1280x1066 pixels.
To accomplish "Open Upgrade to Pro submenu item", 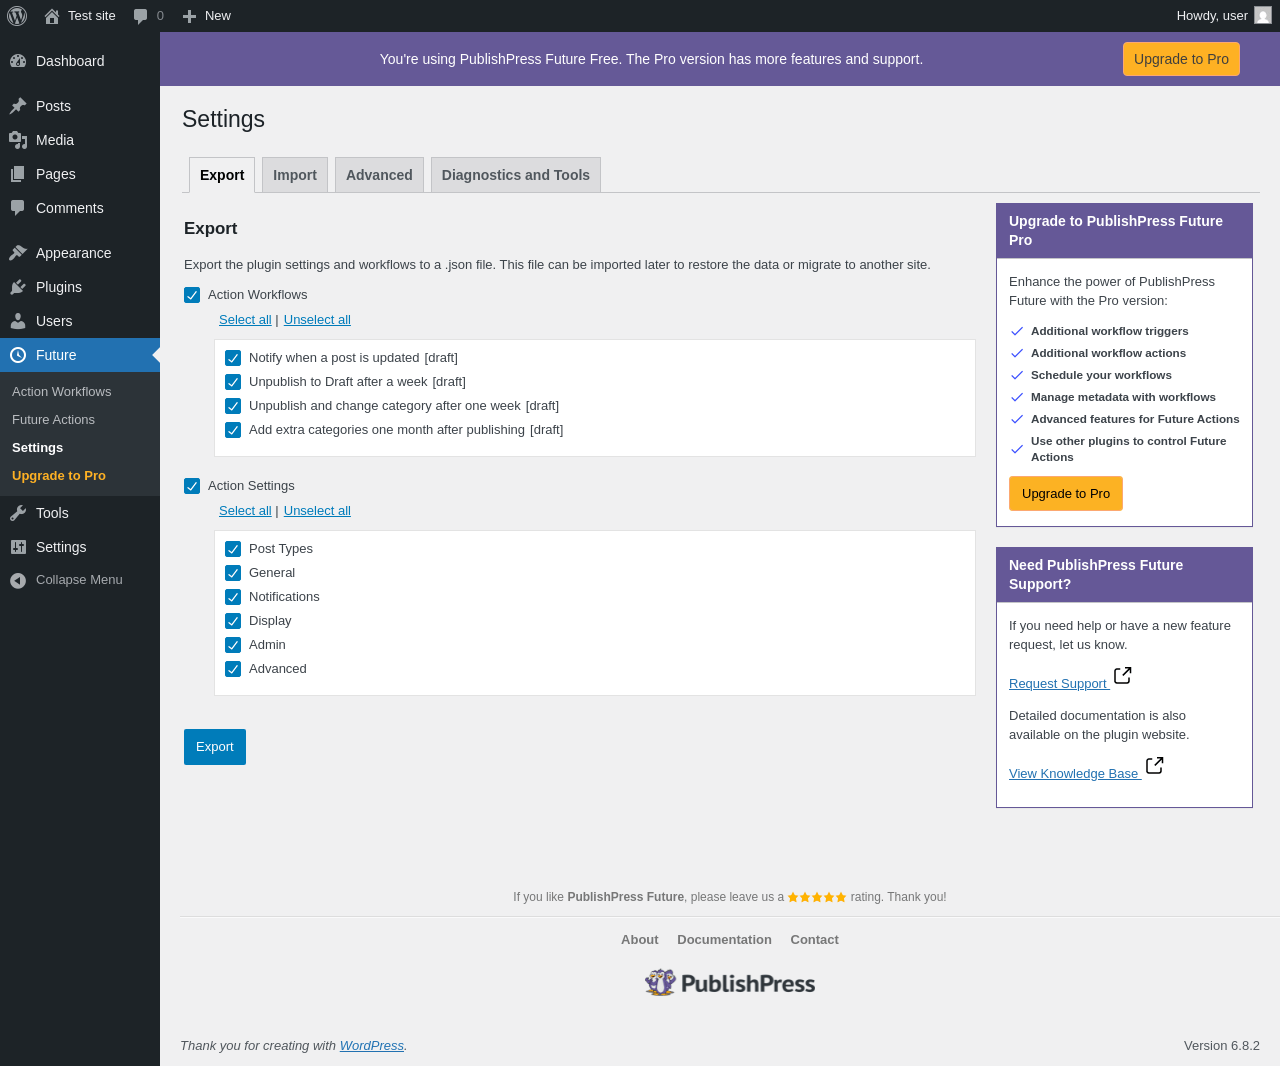I will pos(59,476).
